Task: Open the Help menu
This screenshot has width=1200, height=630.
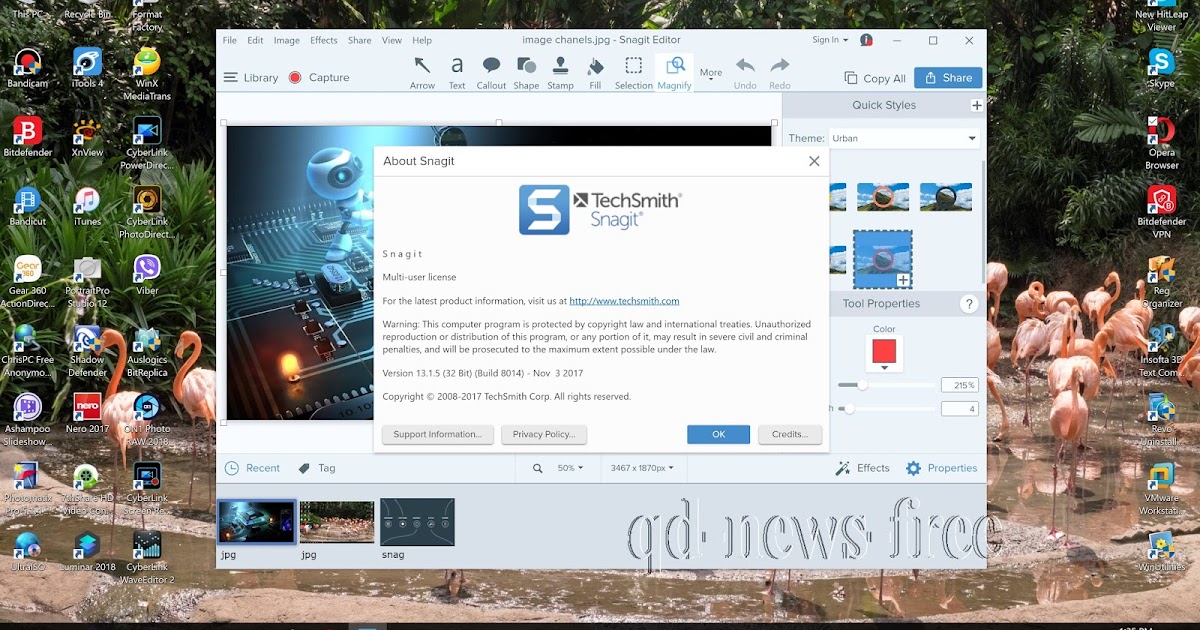Action: point(422,40)
